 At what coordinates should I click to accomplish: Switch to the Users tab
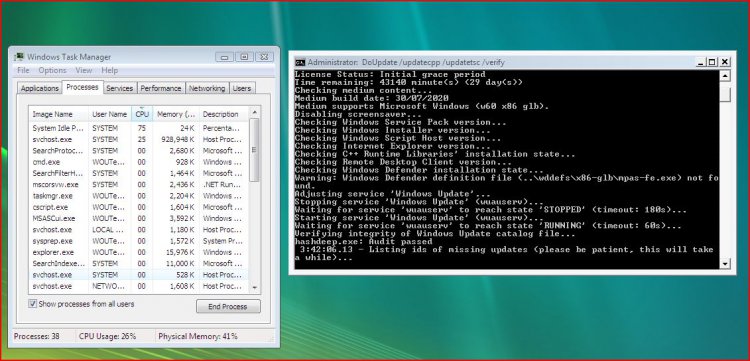(242, 88)
